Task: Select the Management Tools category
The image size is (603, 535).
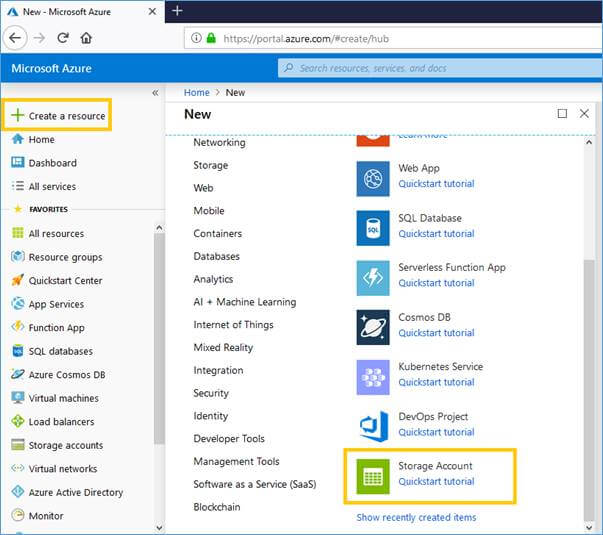Action: click(x=236, y=461)
